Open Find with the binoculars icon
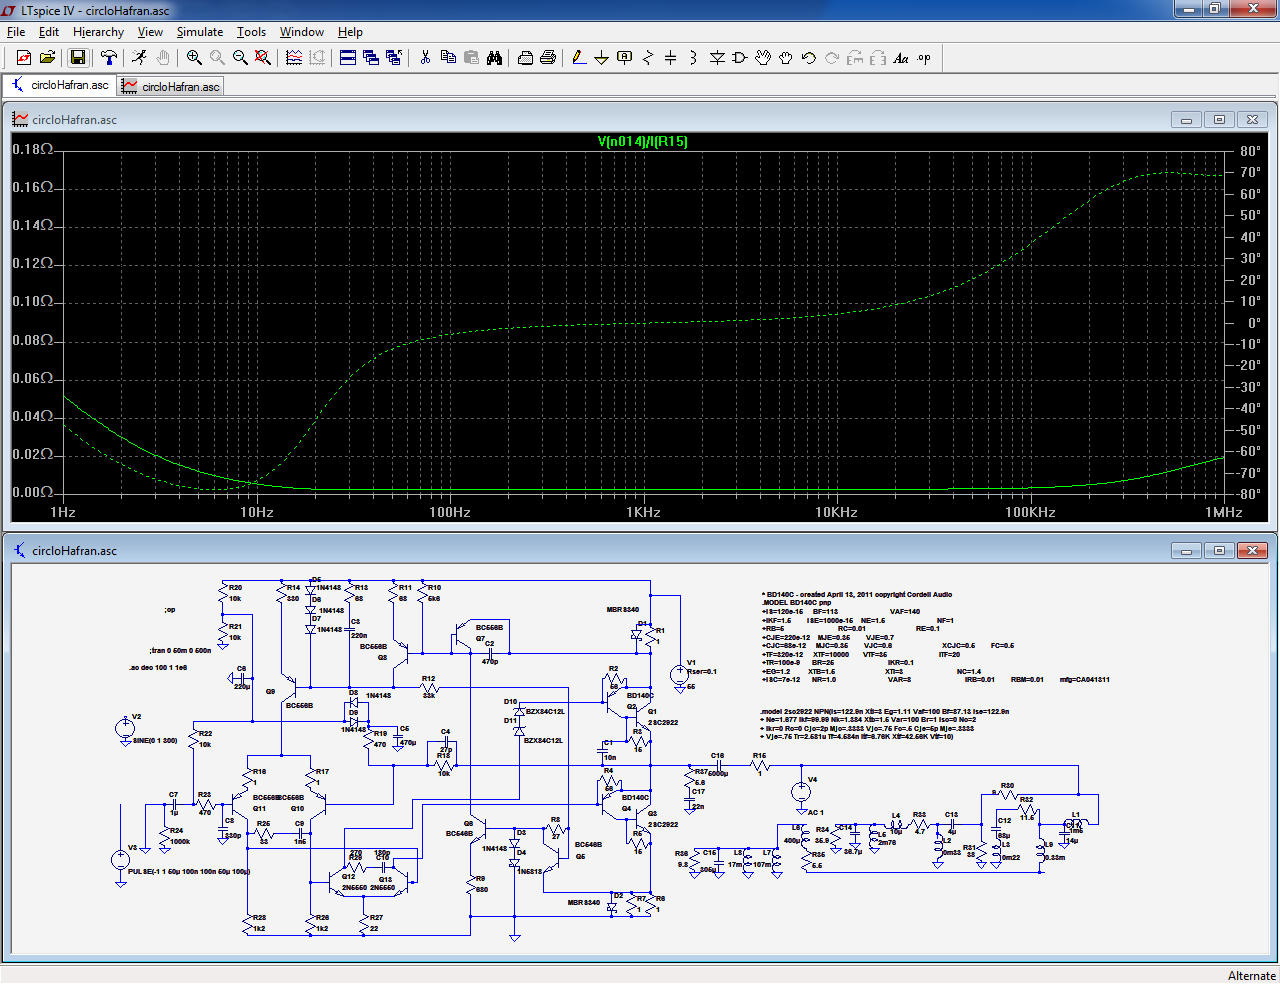Viewport: 1280px width, 984px height. 494,58
